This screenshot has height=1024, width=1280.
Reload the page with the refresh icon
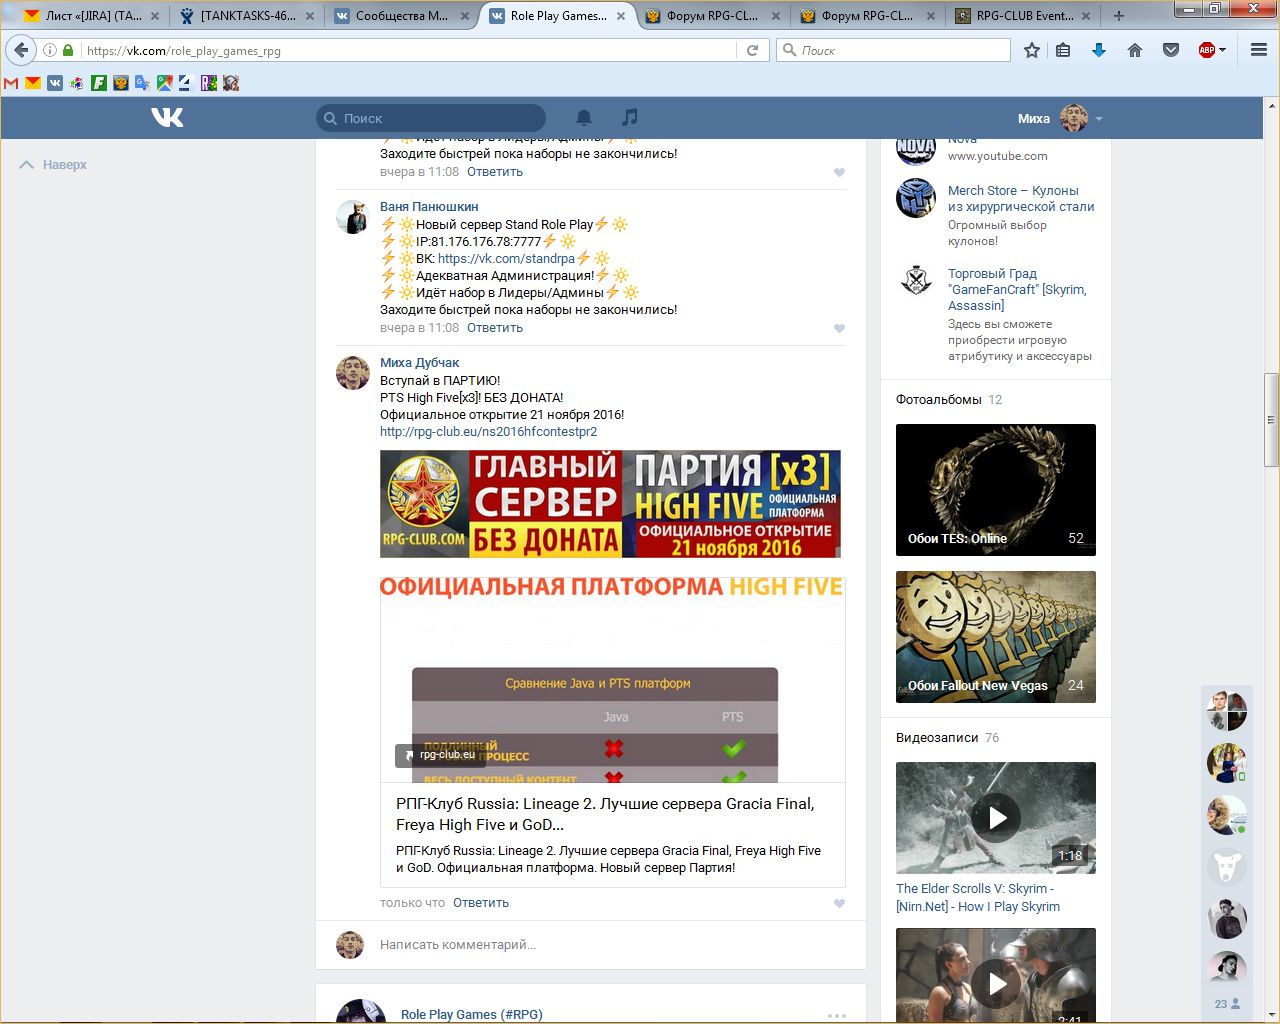click(x=752, y=50)
